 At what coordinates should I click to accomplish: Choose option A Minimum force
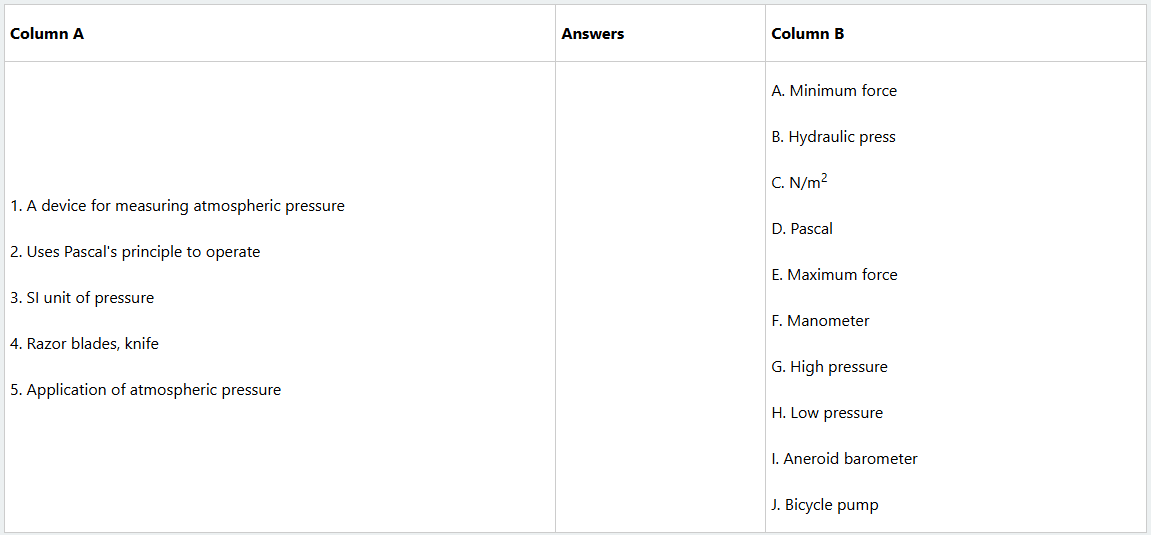click(x=834, y=91)
